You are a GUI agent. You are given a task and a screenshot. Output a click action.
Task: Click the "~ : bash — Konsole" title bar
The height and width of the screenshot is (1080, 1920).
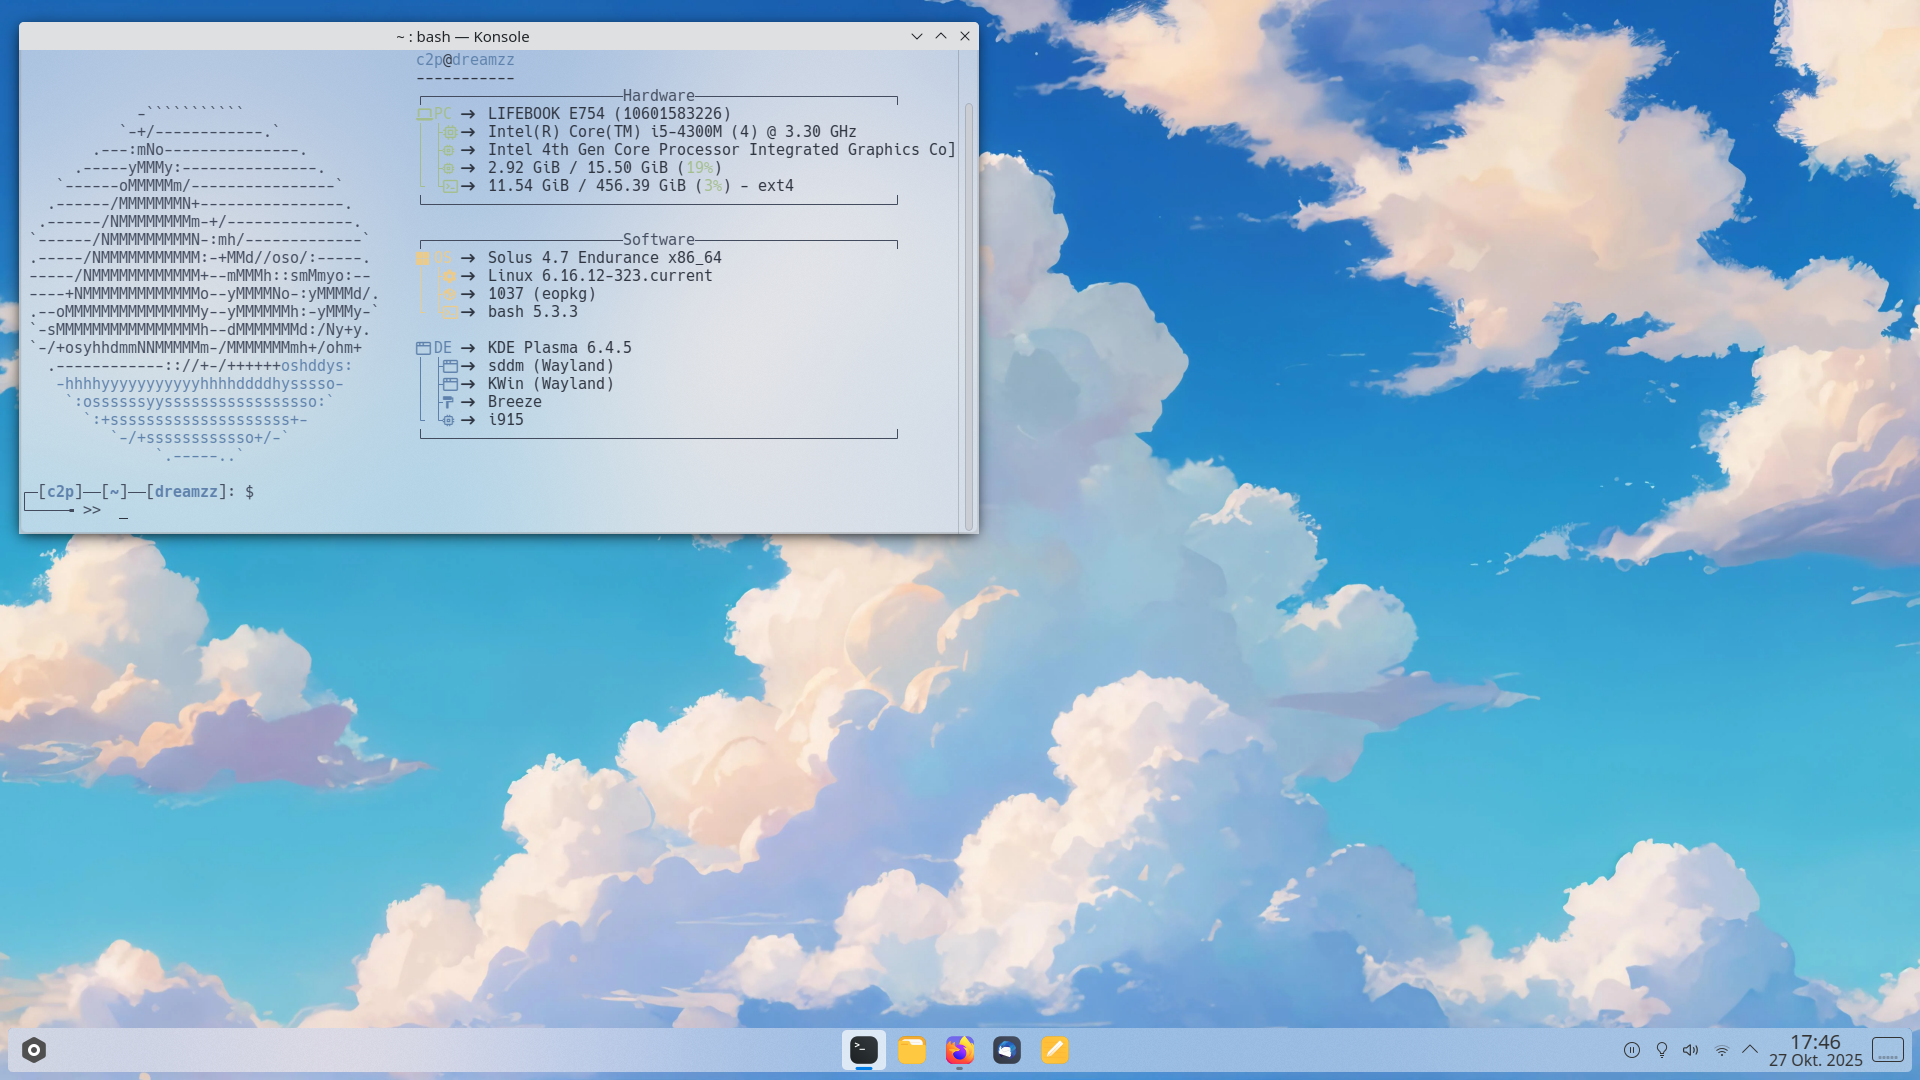coord(462,37)
